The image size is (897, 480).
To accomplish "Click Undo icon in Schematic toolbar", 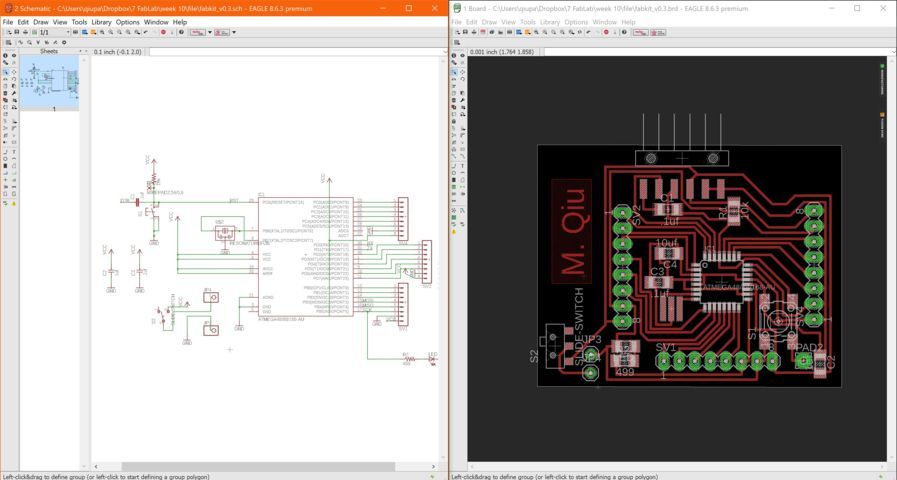I will pos(146,33).
